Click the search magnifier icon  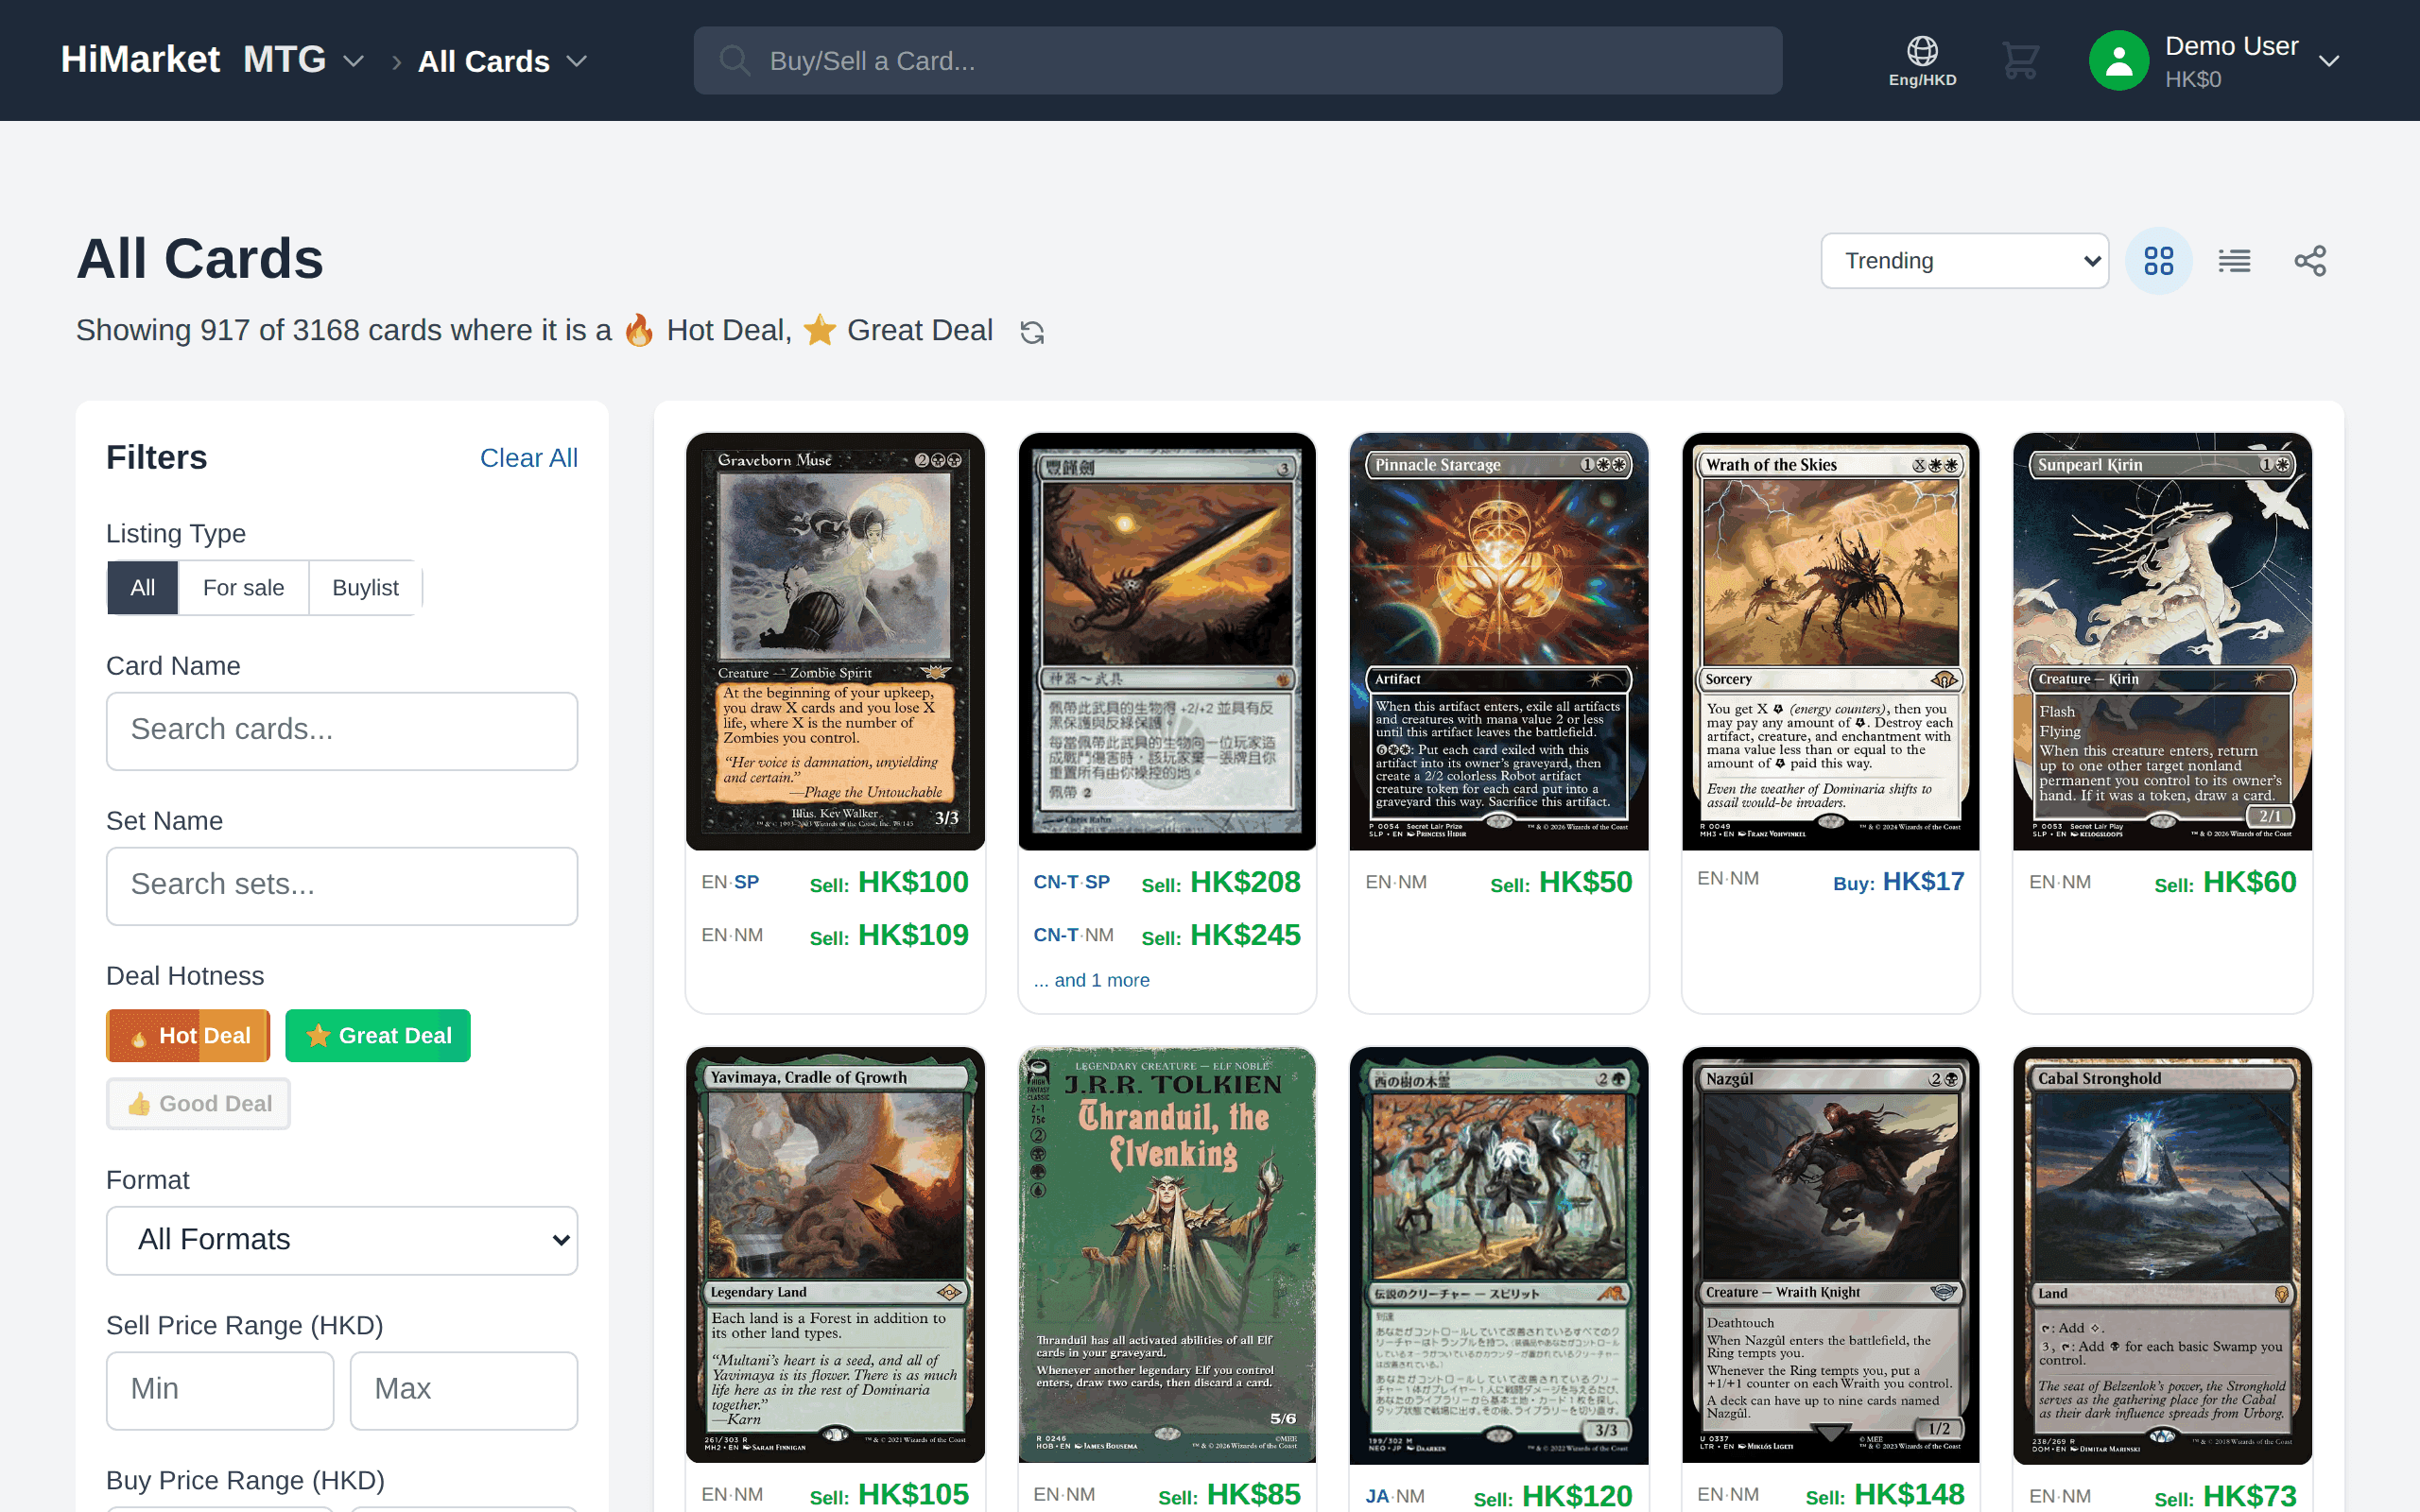pos(735,61)
